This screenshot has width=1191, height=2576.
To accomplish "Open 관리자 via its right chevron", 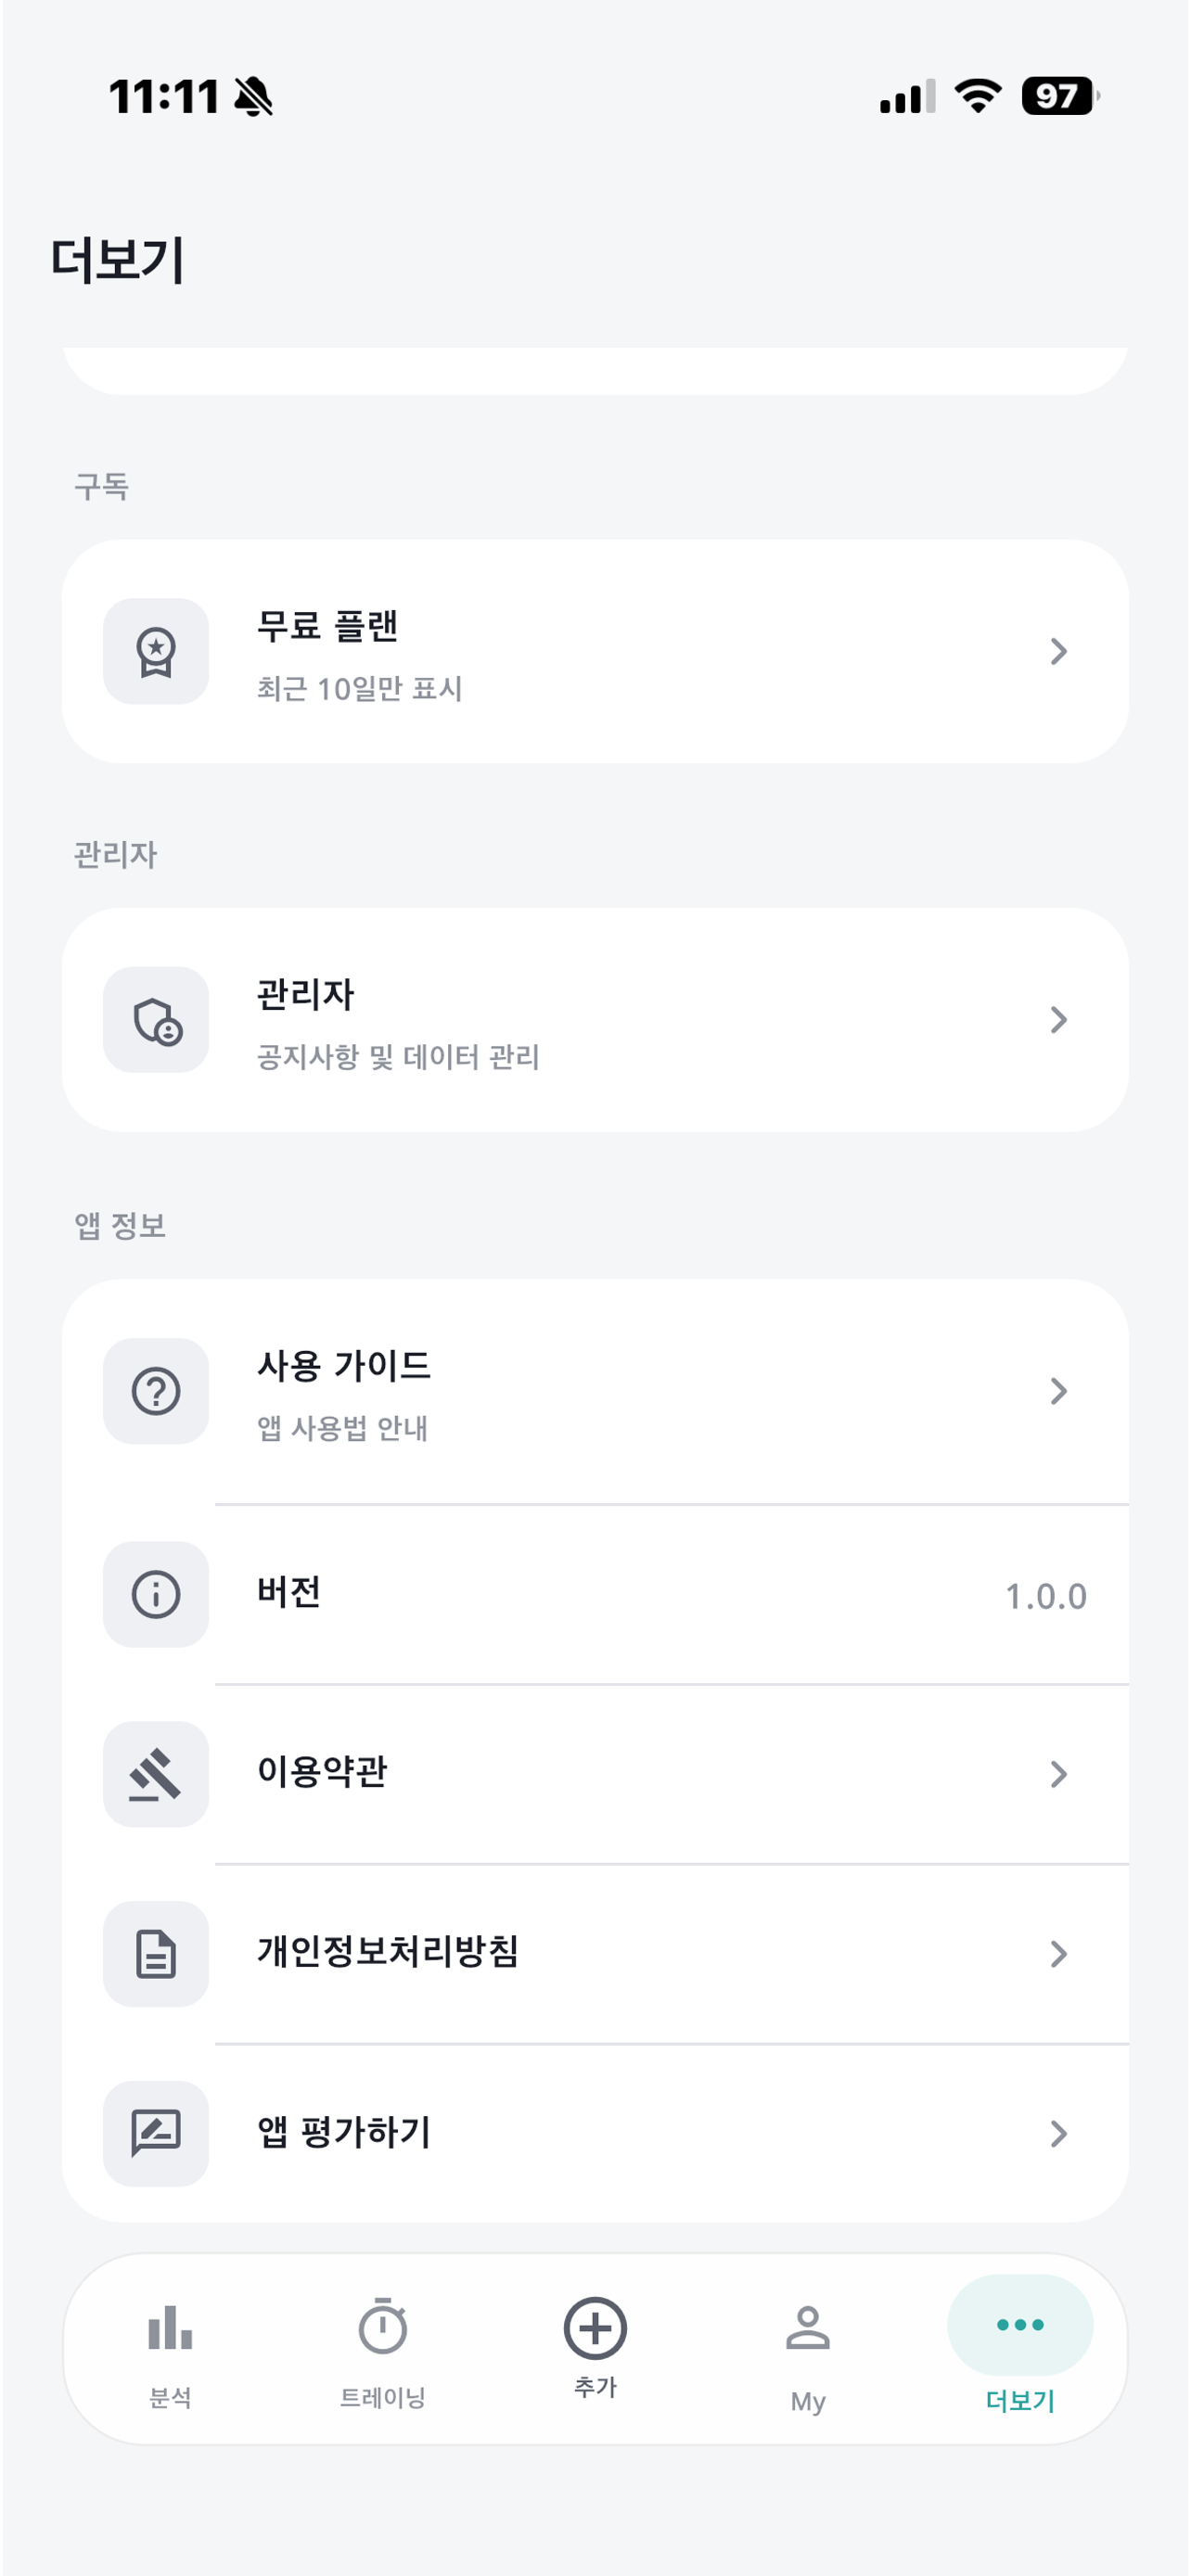I will [x=1058, y=1020].
